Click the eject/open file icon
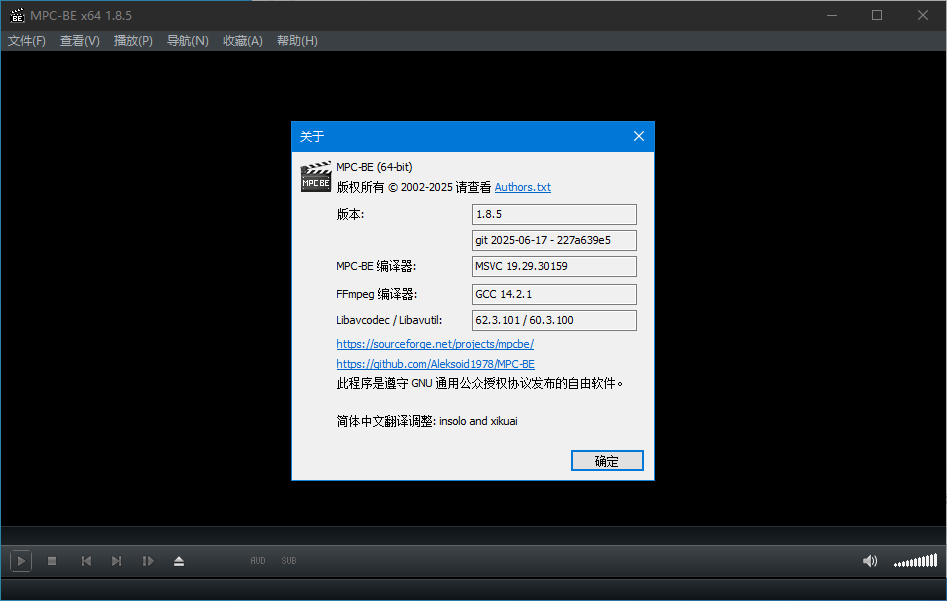The width and height of the screenshot is (947, 601). tap(179, 561)
